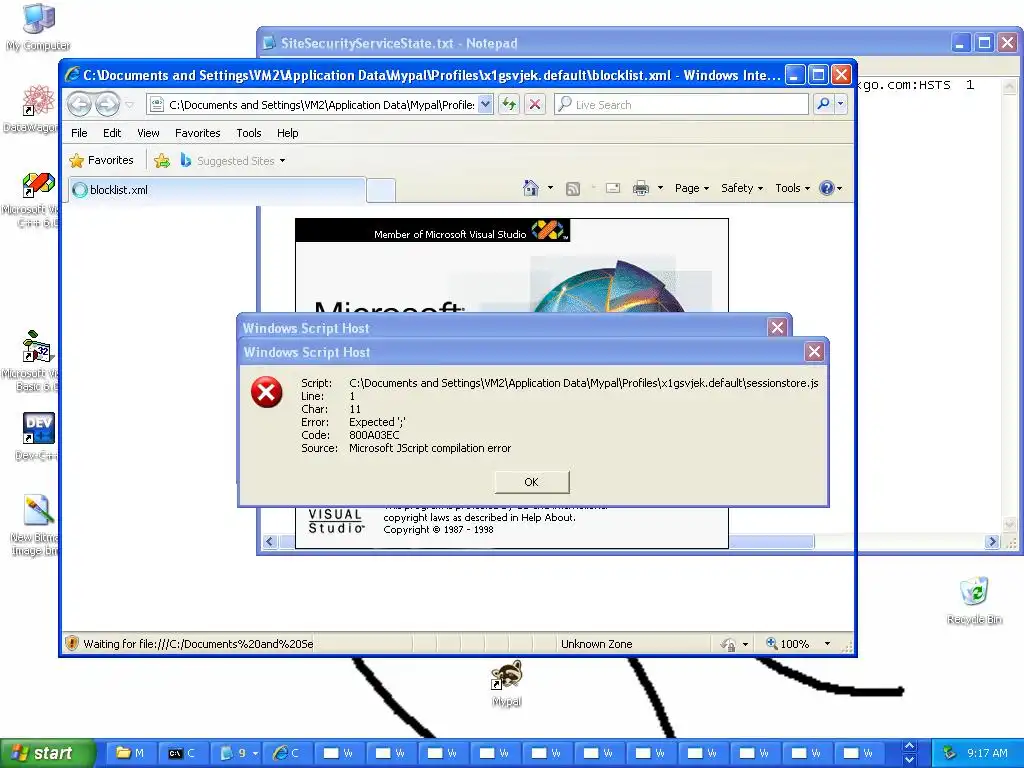
Task: Open the Tools command bar dropdown
Action: point(792,188)
